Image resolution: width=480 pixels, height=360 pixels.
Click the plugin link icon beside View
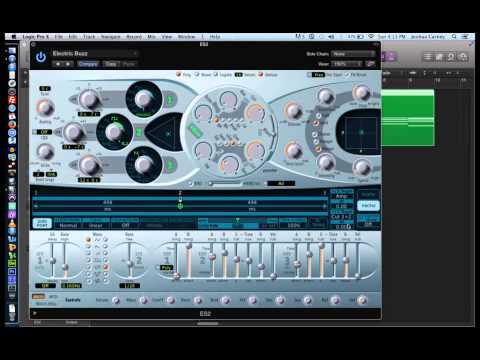(x=370, y=63)
